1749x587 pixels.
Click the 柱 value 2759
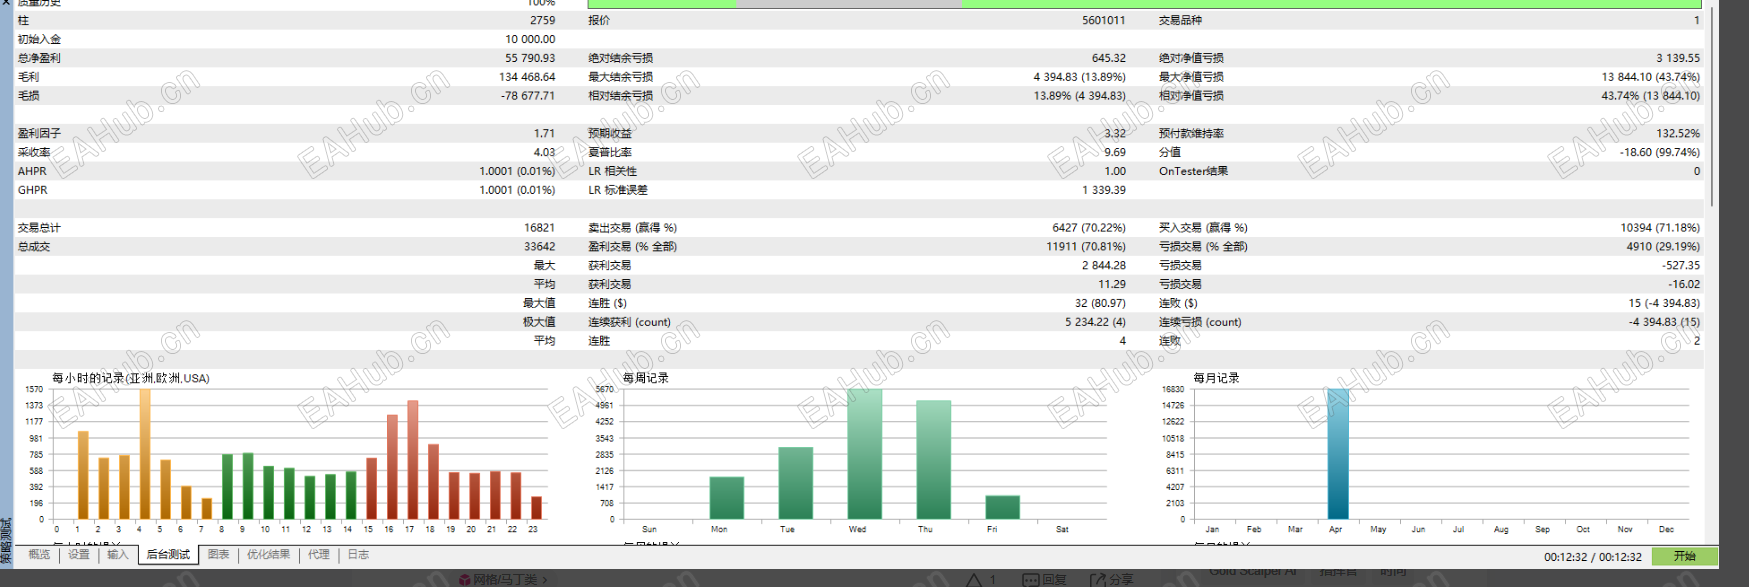point(543,20)
